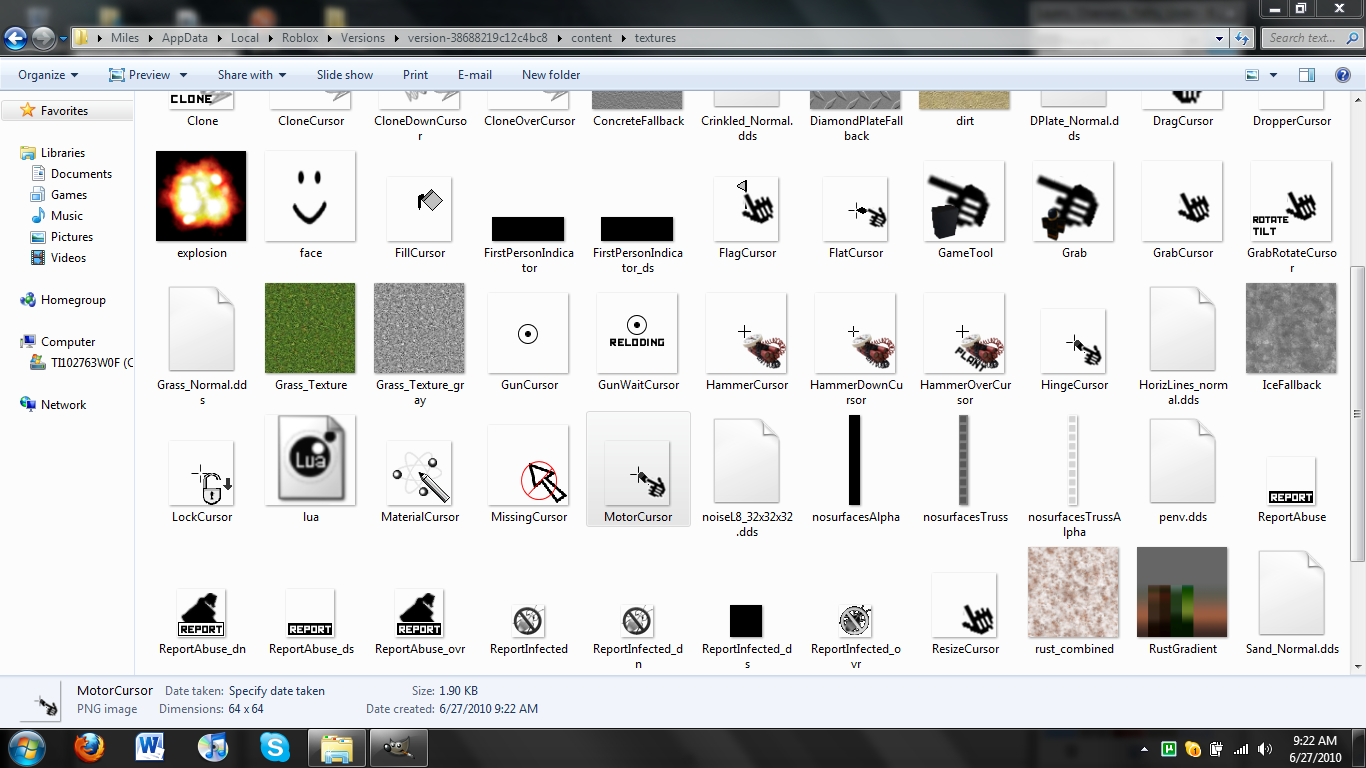Image resolution: width=1366 pixels, height=768 pixels.
Task: Click the refresh icon beside the address bar
Action: click(x=1241, y=38)
